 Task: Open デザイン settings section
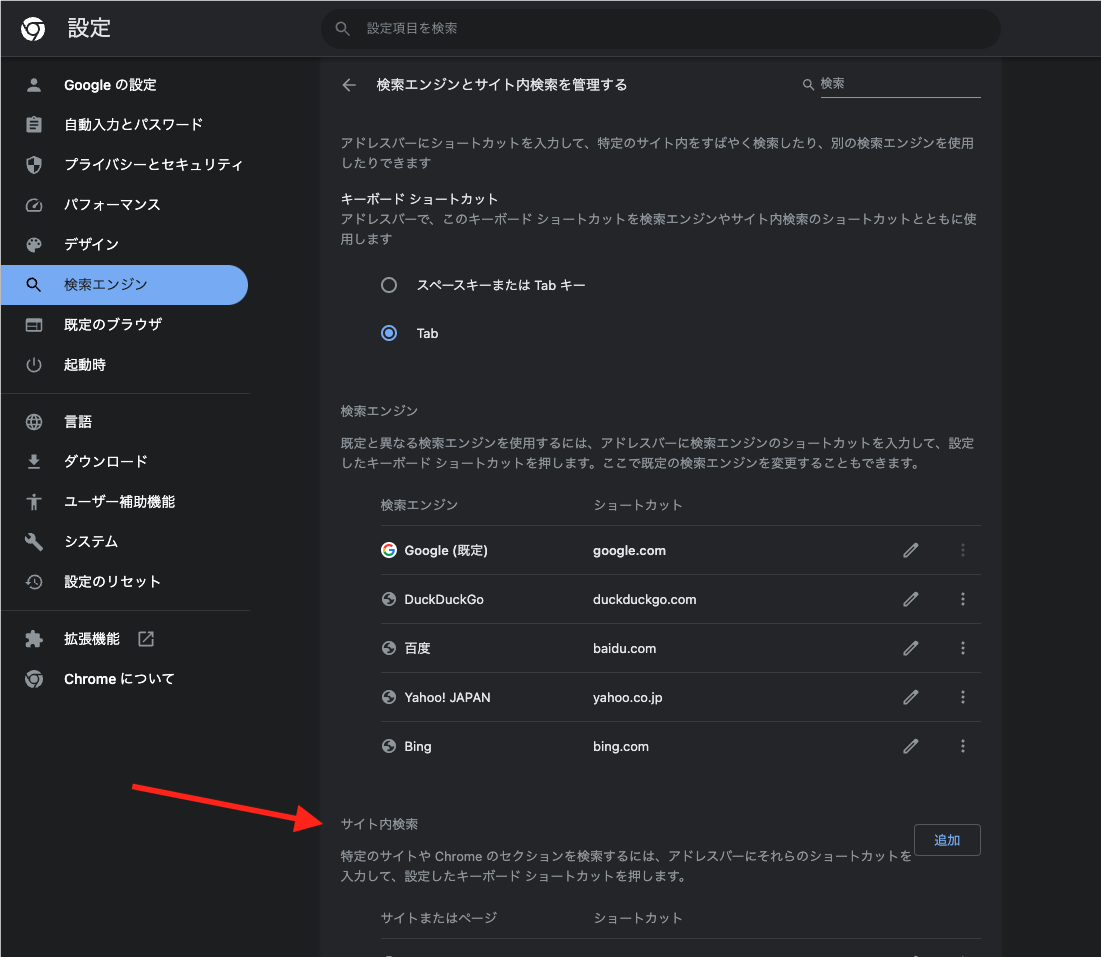[124, 245]
